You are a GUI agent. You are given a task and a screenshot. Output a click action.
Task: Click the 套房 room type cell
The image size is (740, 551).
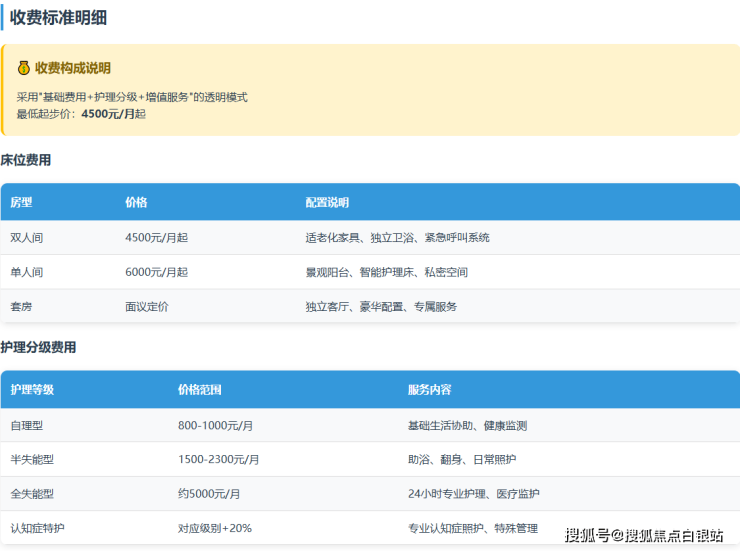pyautogui.click(x=21, y=307)
